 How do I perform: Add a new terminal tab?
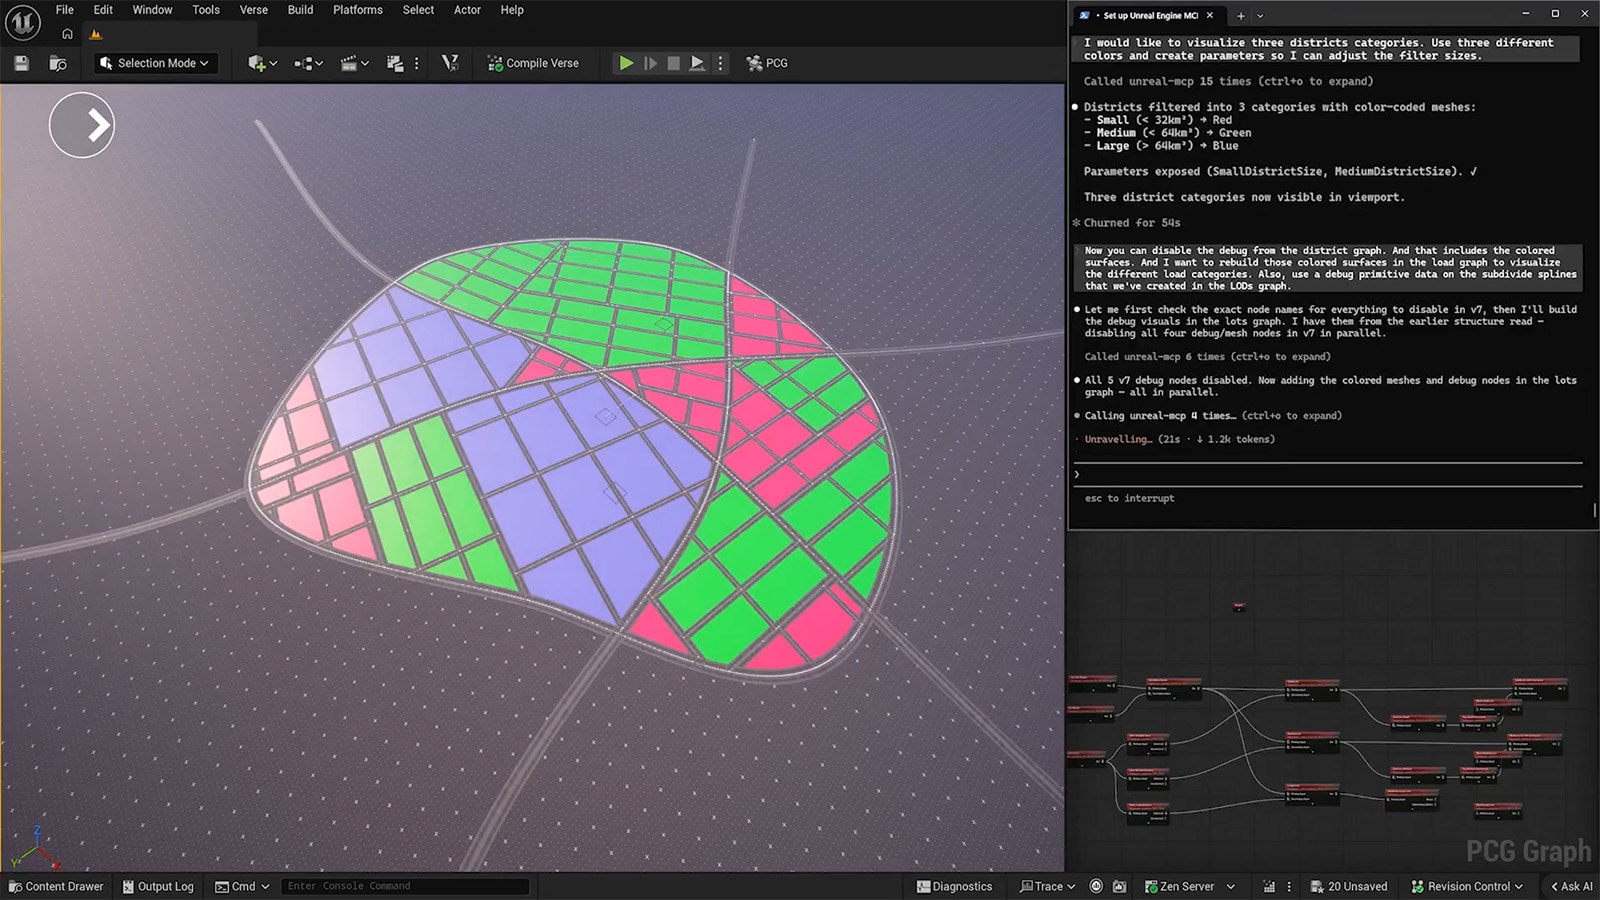[x=1241, y=16]
